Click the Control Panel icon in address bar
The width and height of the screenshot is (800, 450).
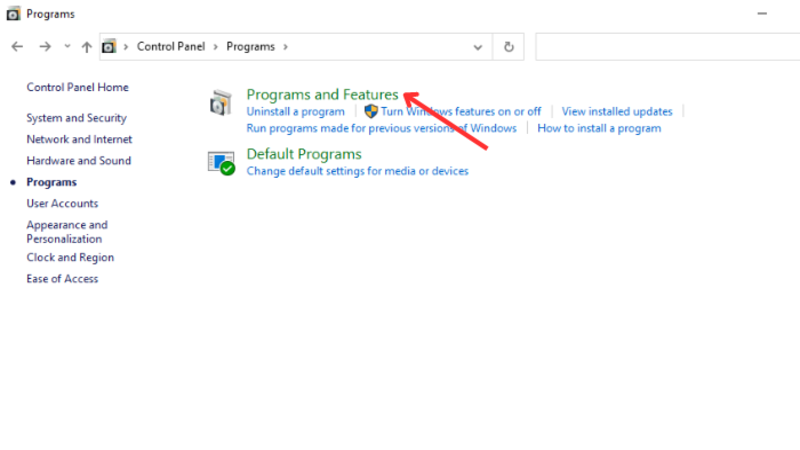[109, 46]
